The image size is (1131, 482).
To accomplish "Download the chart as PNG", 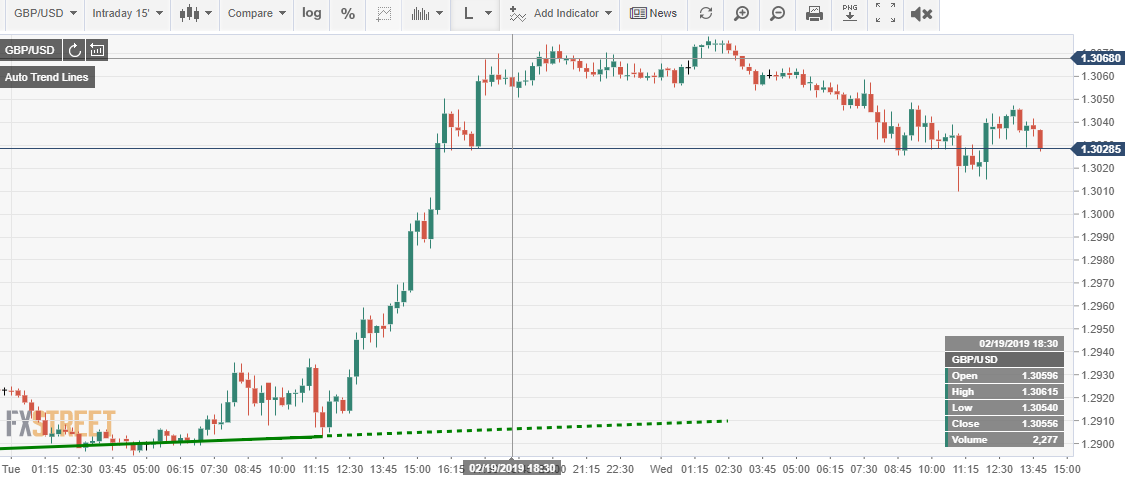I will pos(850,14).
